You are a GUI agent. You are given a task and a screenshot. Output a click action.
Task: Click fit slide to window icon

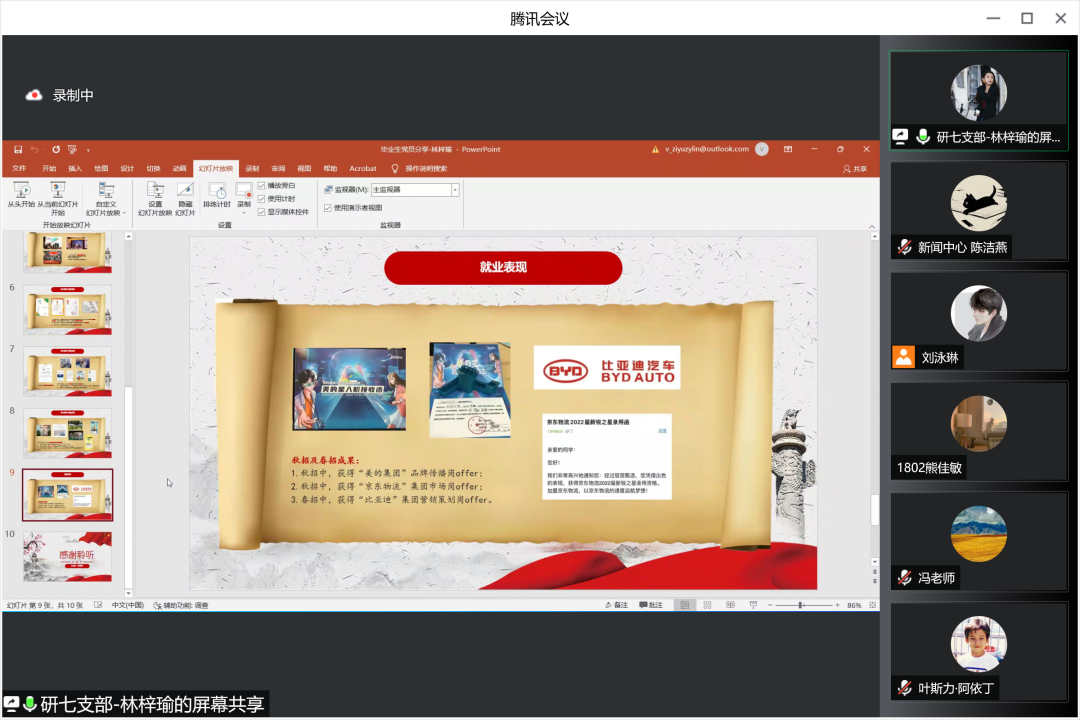pyautogui.click(x=872, y=606)
